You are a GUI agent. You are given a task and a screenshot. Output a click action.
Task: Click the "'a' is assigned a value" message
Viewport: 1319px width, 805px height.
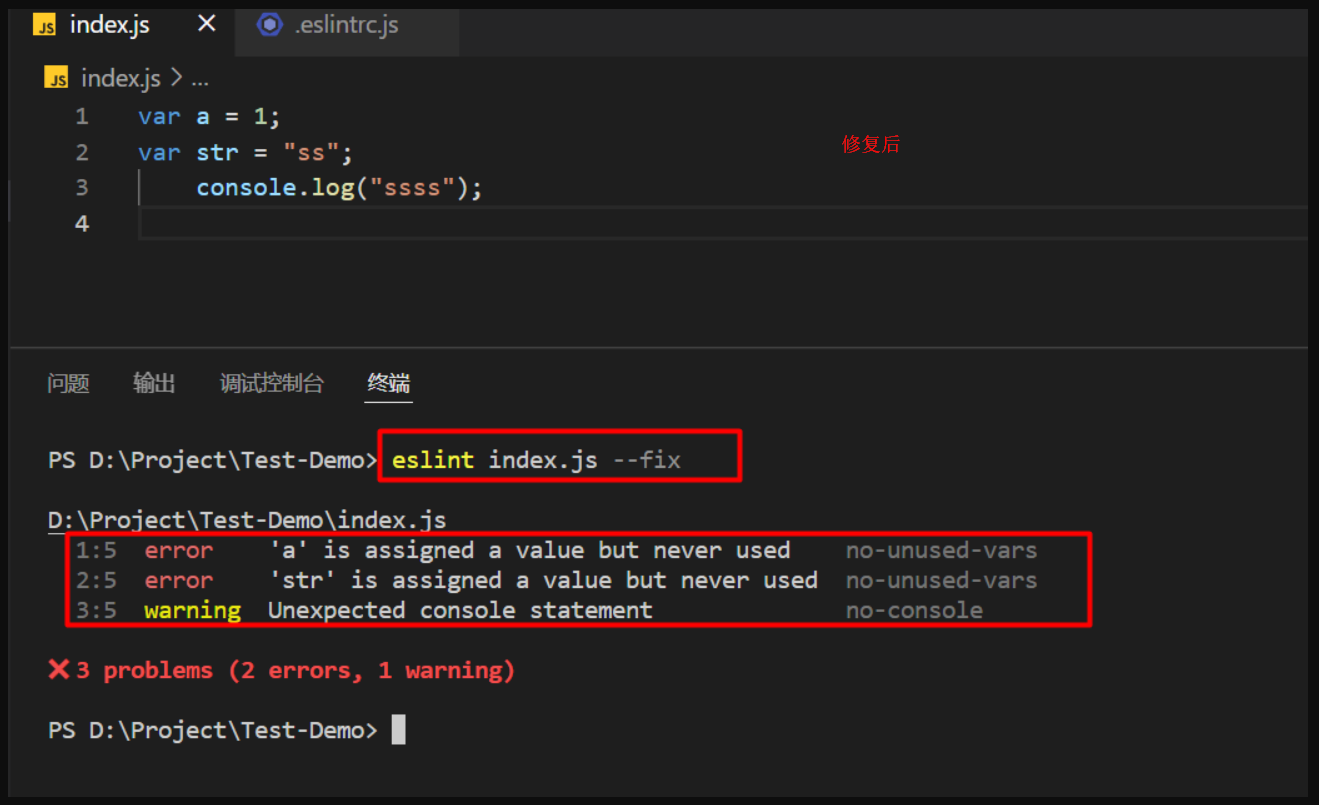(530, 550)
